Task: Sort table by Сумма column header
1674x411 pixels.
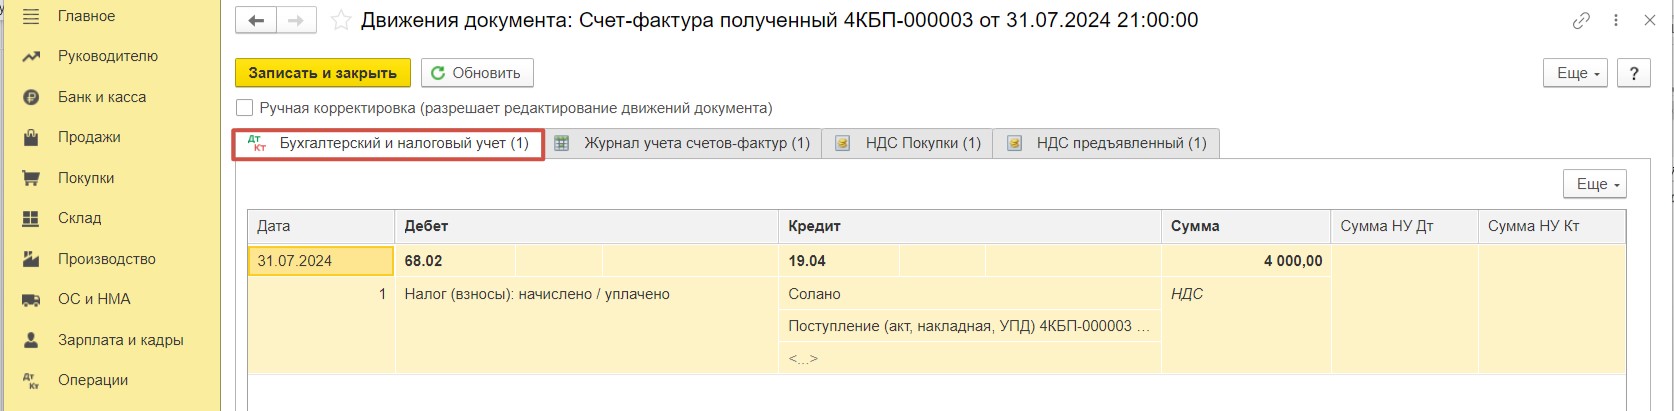Action: pos(1245,226)
